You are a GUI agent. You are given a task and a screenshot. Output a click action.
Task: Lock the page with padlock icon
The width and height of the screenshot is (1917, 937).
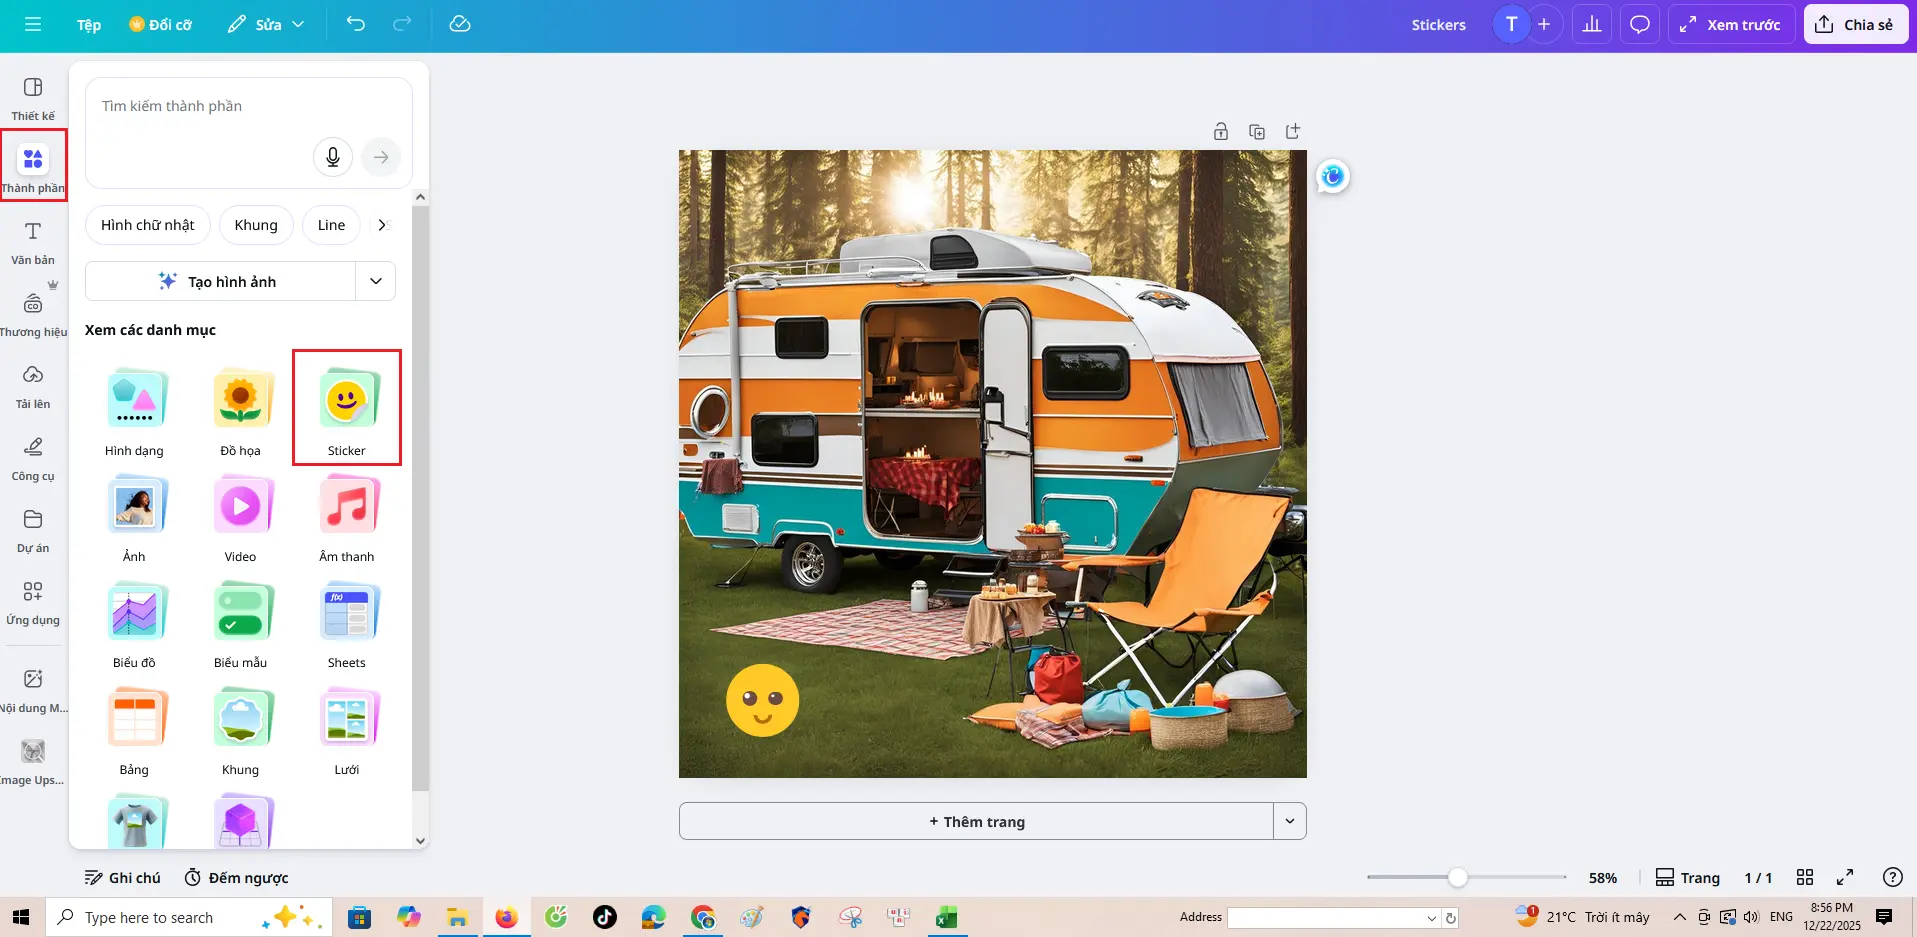click(1221, 132)
